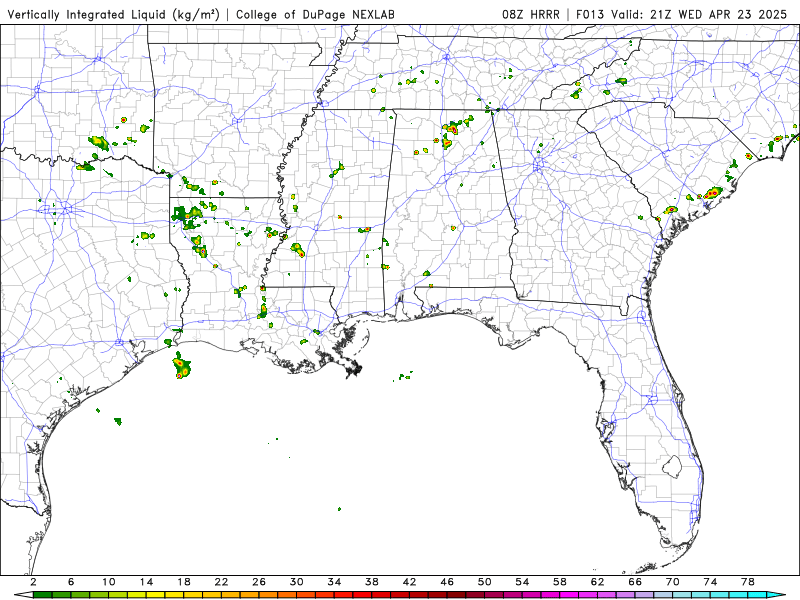Click the Lake Okeechobee outline in Florida
Screen dimensions: 800x600
(672, 466)
